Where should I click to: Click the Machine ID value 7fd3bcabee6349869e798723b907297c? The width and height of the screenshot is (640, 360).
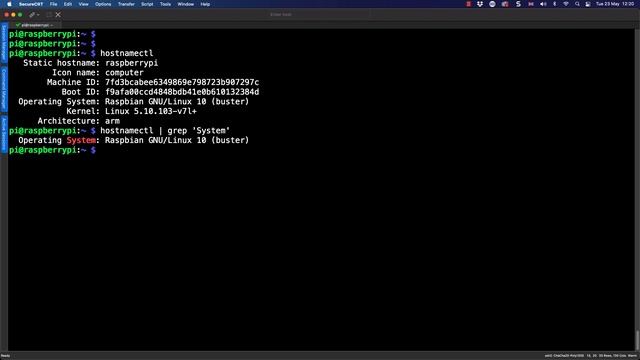pyautogui.click(x=182, y=82)
